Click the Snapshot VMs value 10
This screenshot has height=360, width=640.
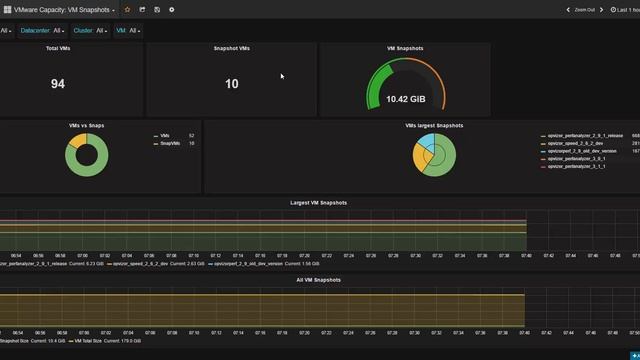click(x=231, y=84)
